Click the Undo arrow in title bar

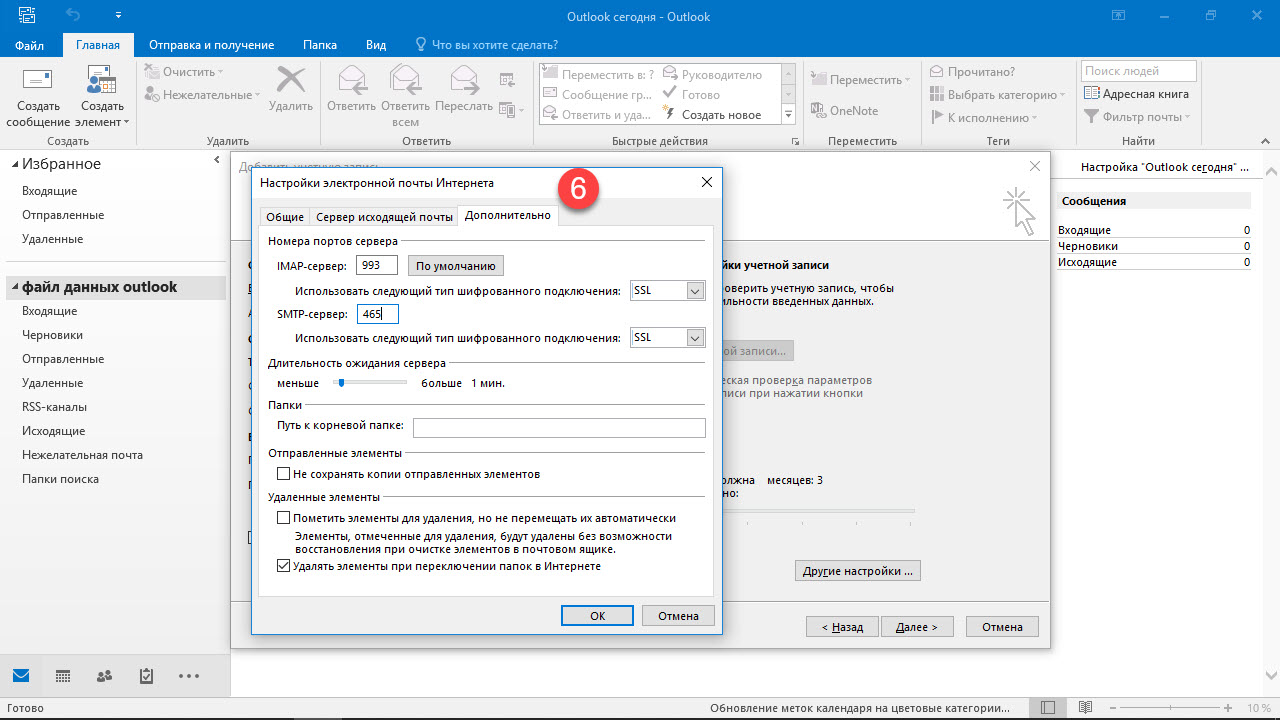point(72,16)
